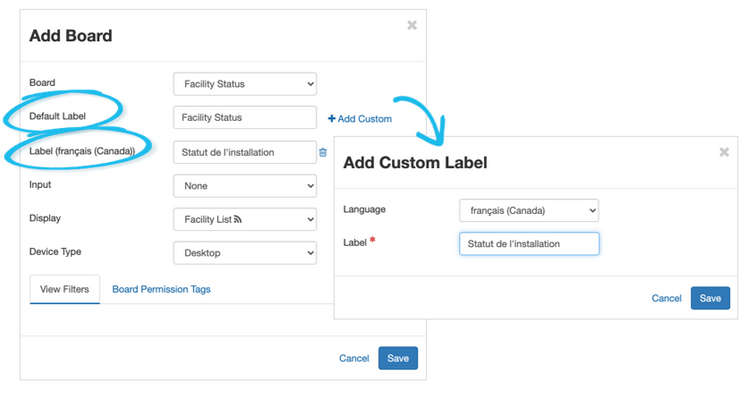747x399 pixels.
Task: Cancel the Add Custom Label dialog
Action: click(666, 298)
